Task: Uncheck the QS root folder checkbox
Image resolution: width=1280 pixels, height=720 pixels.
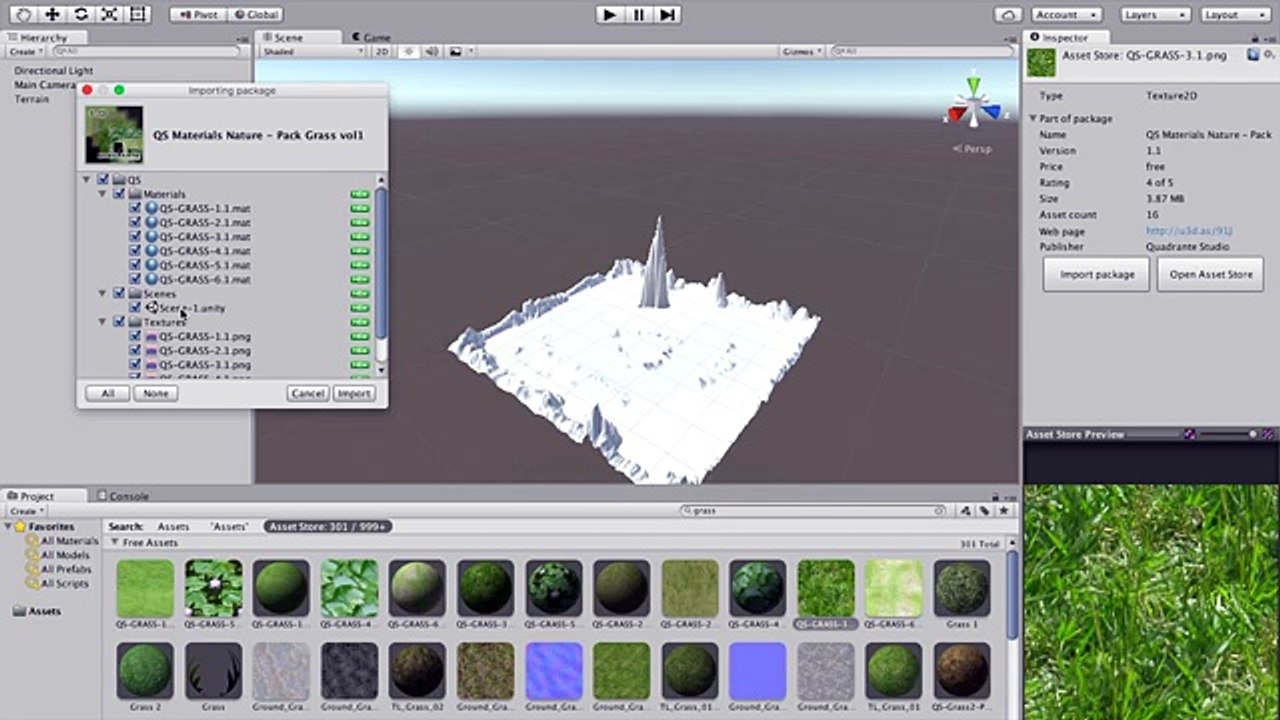Action: pyautogui.click(x=103, y=180)
